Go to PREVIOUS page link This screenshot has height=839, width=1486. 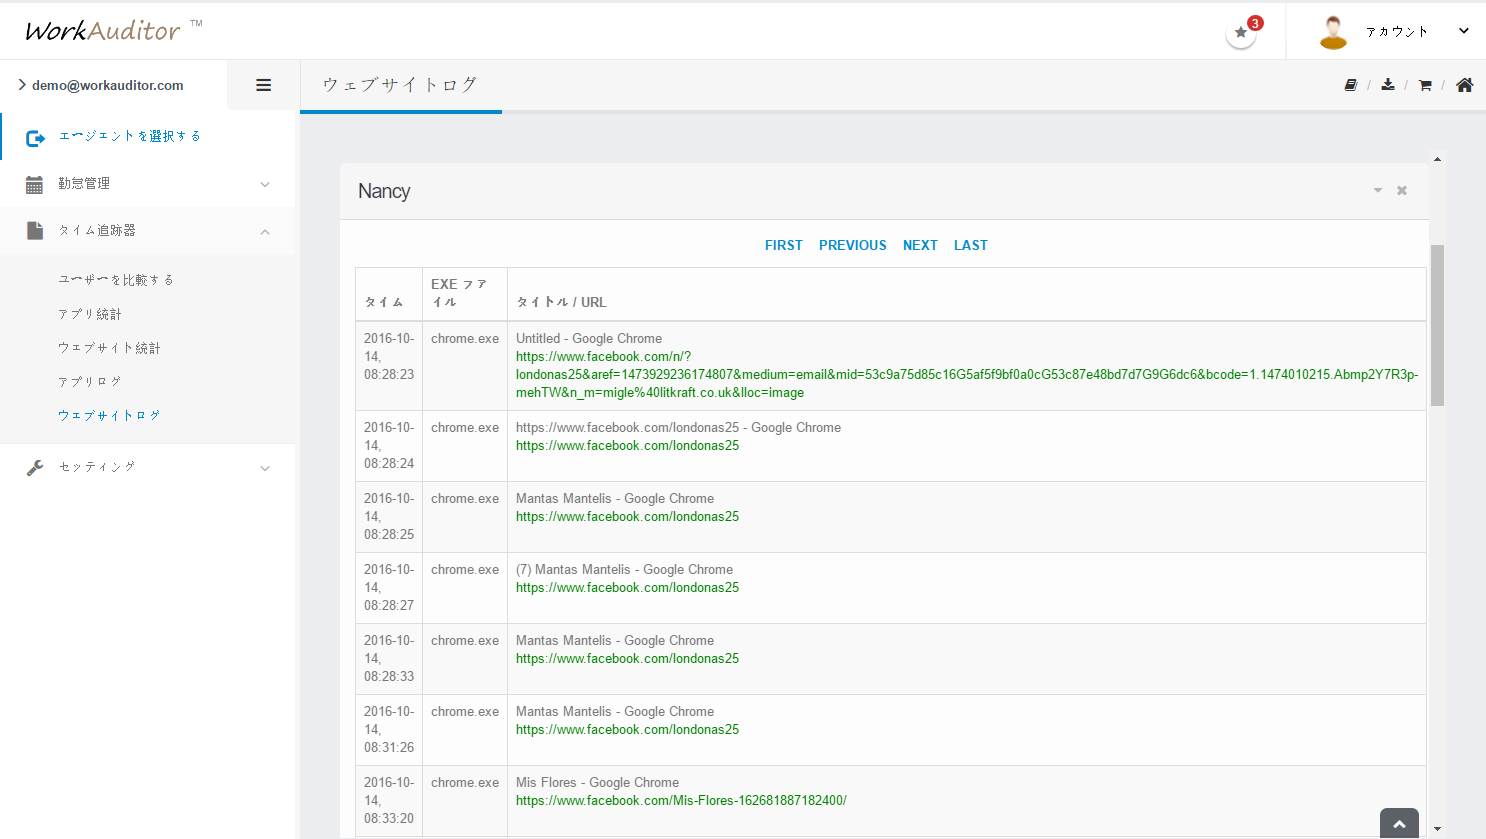[x=853, y=245]
